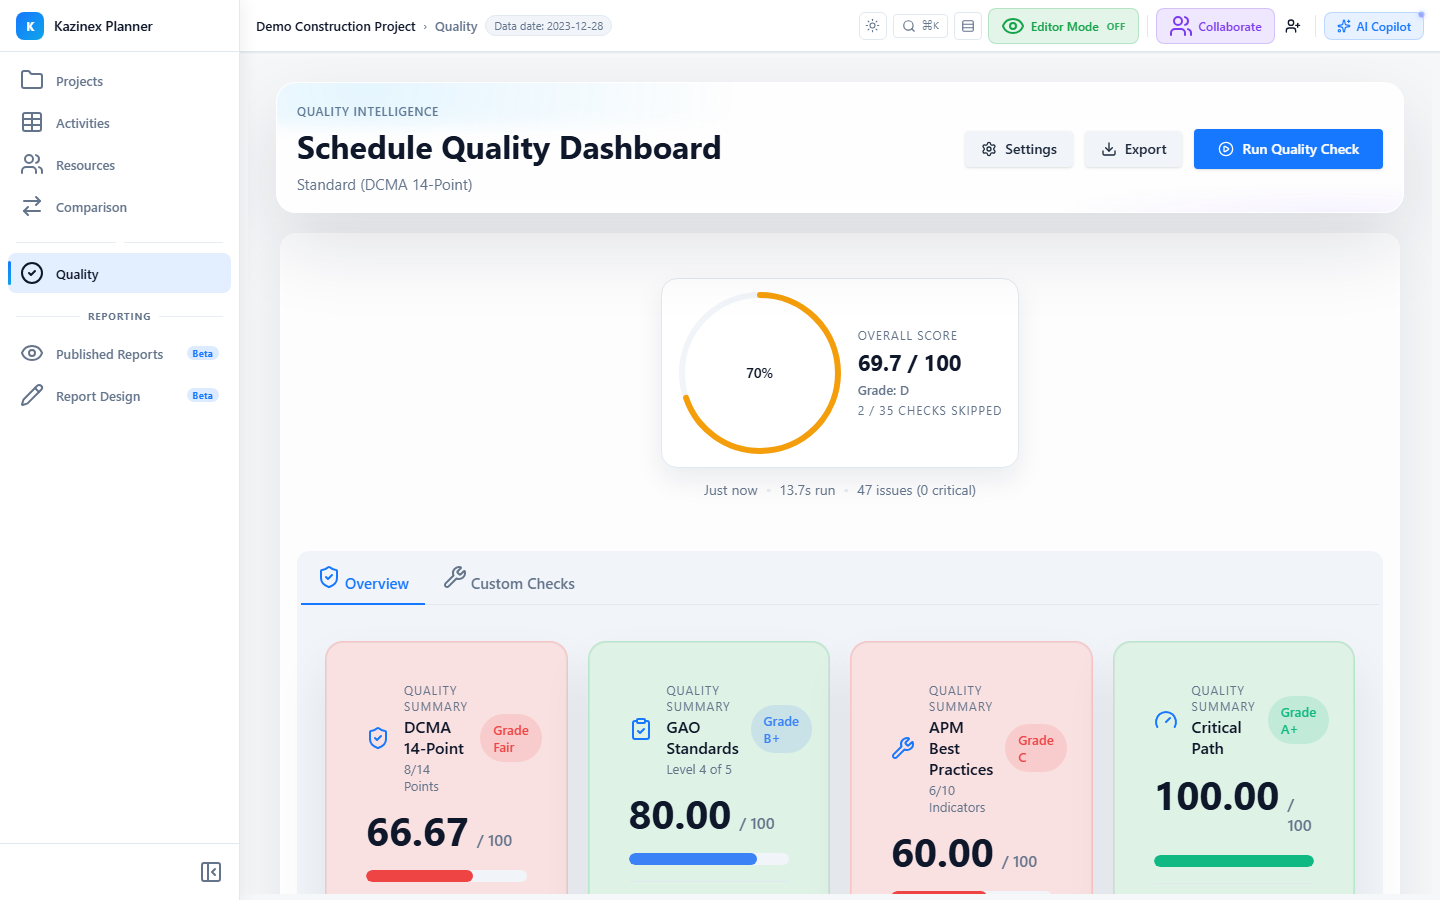Click the 13.7s run text
Viewport: 1440px width, 900px height.
[x=807, y=490]
